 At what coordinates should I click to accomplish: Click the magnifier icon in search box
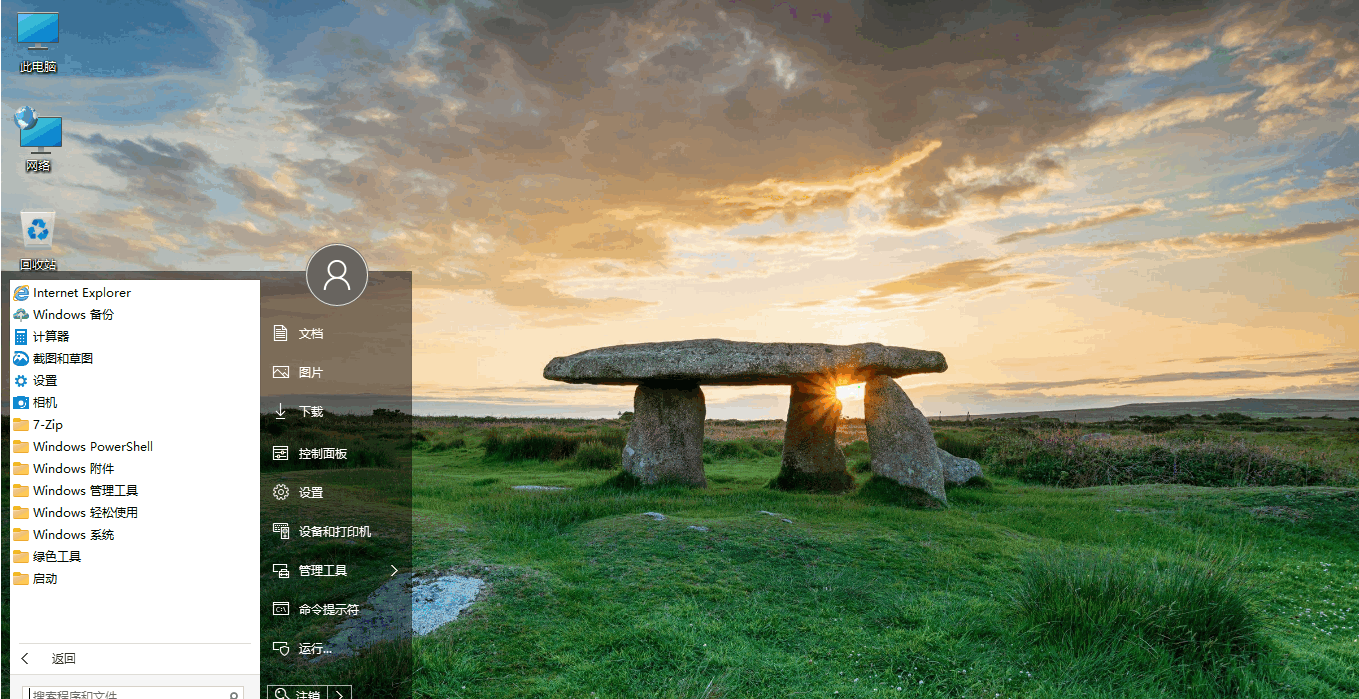click(x=234, y=694)
